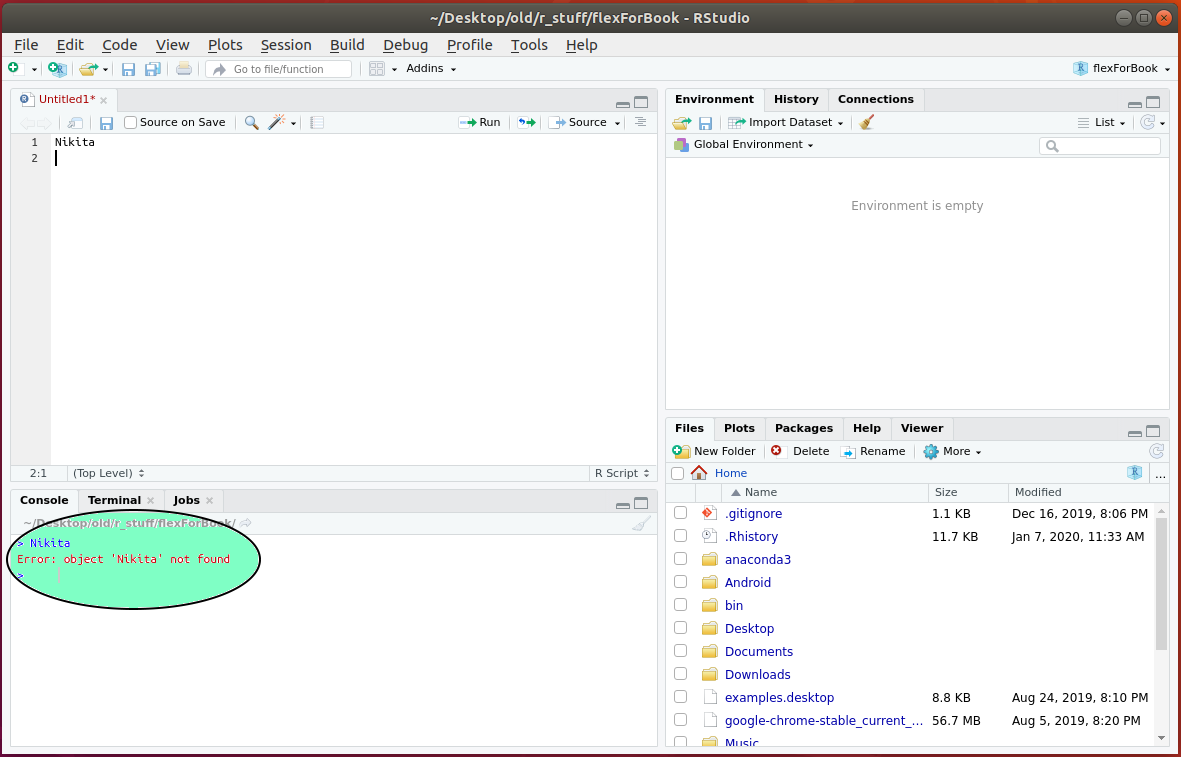Clear the console using the broom icon
The width and height of the screenshot is (1181, 757).
[640, 523]
